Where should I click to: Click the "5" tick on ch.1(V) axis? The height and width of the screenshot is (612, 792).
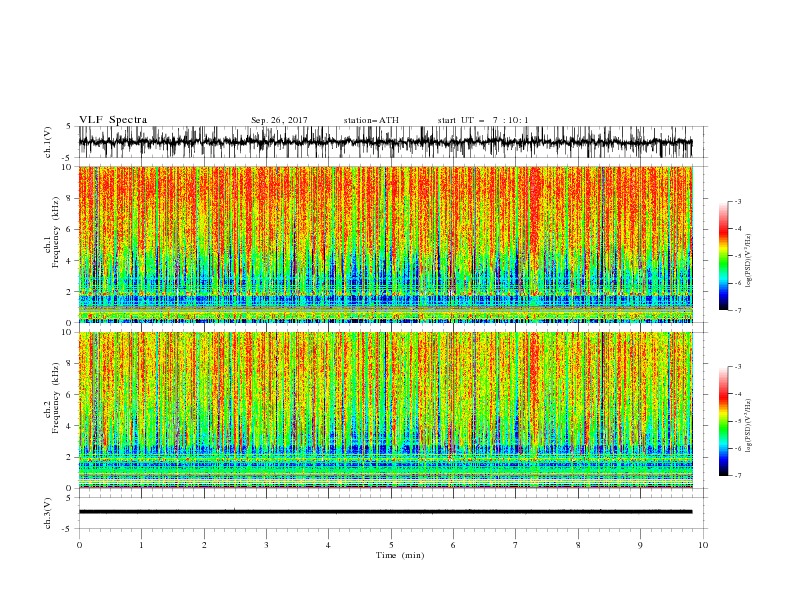(x=69, y=127)
